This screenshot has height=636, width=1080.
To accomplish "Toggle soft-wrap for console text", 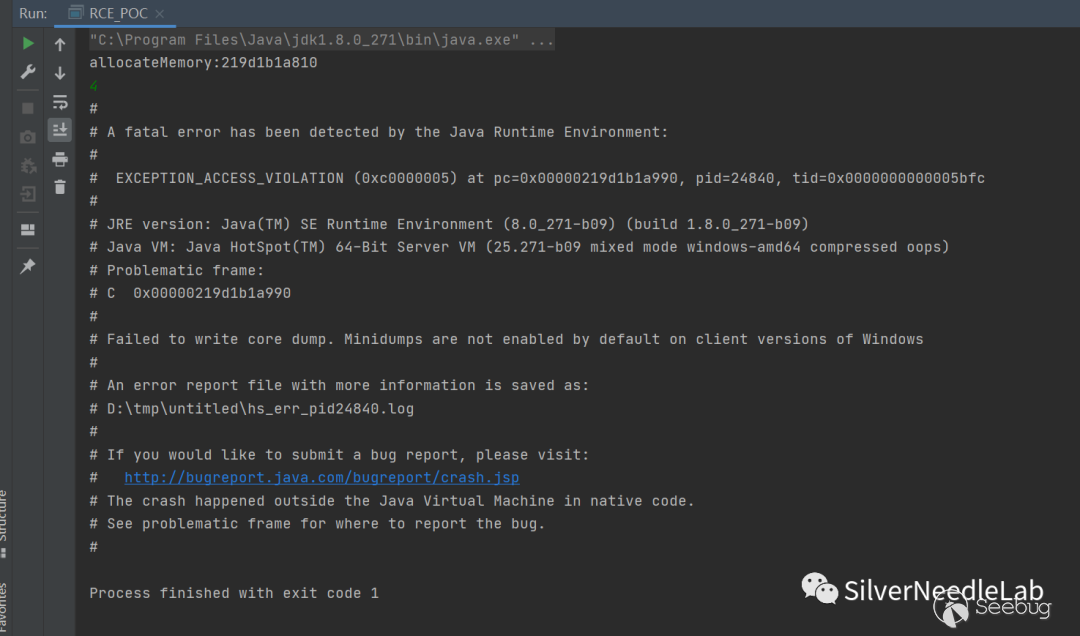I will coord(60,102).
